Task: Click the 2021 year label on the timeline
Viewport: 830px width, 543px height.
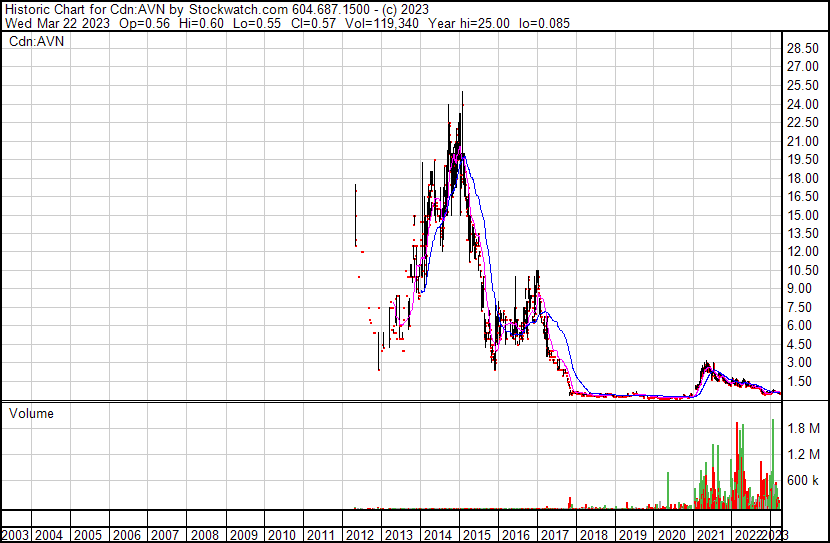Action: 710,535
